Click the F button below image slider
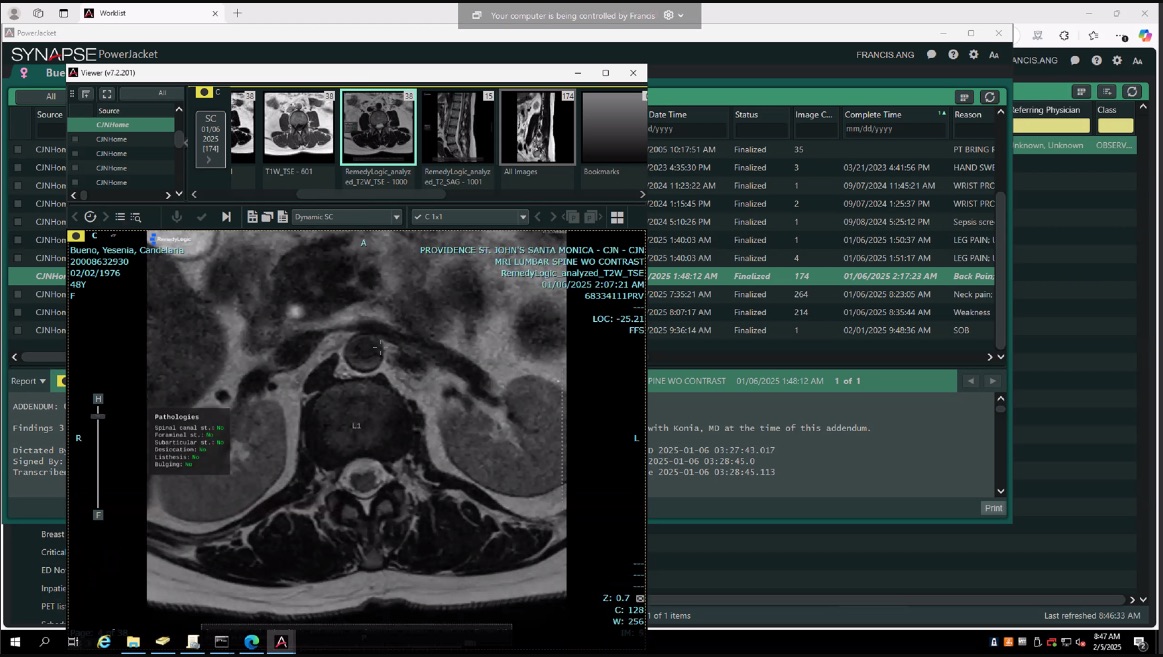1163x657 pixels. point(98,515)
